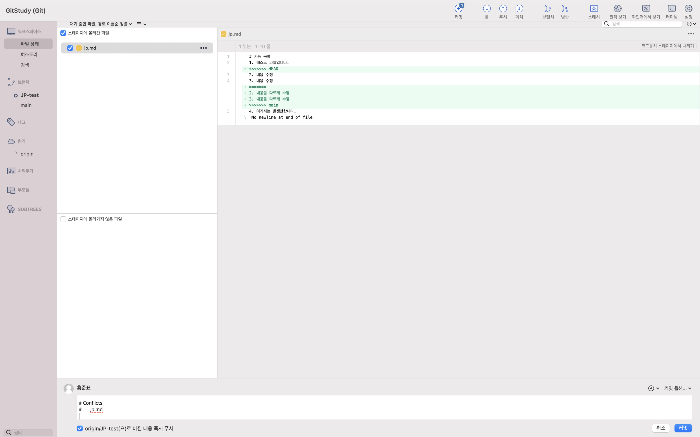This screenshot has width=700, height=437.
Task: Click the current-branch circle marker beside JP-test
Action: point(16,96)
